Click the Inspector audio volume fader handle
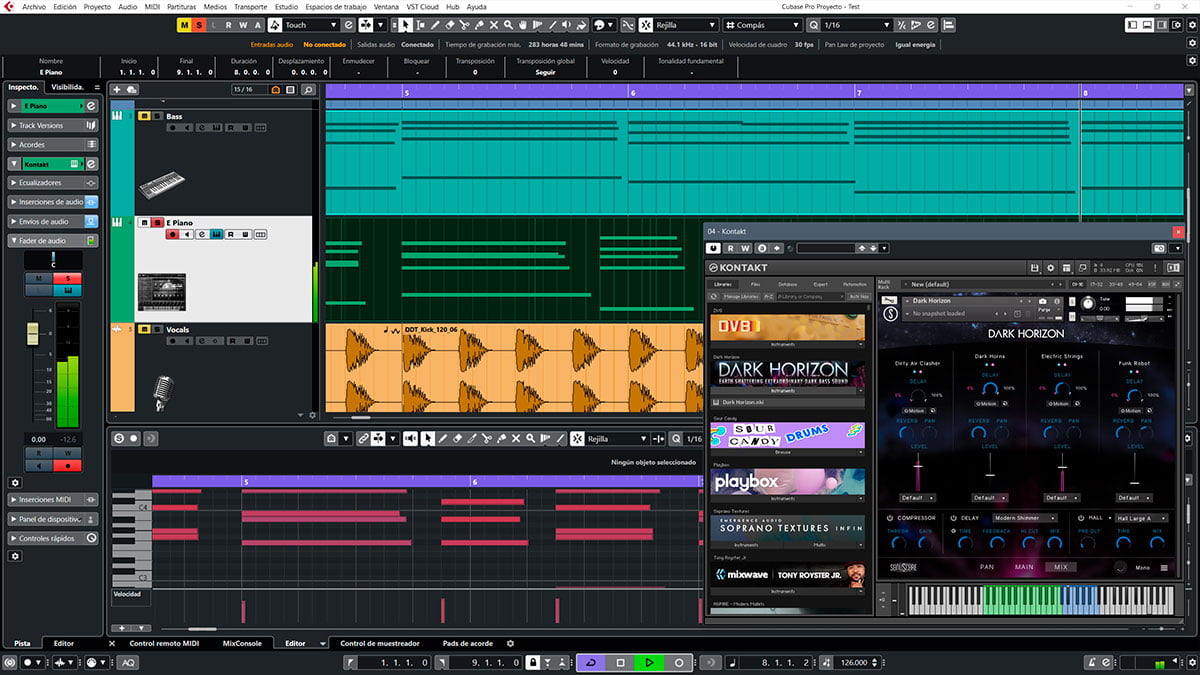The width and height of the screenshot is (1200, 675). (33, 332)
